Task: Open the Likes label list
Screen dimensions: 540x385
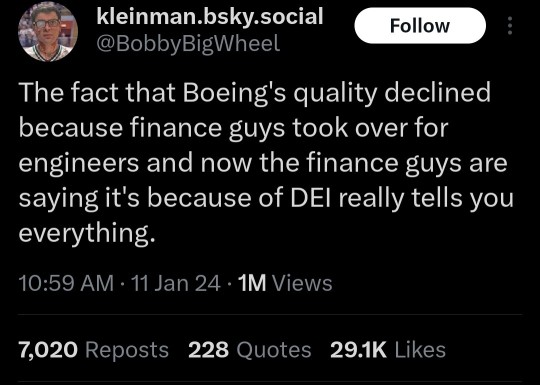Action: 420,350
